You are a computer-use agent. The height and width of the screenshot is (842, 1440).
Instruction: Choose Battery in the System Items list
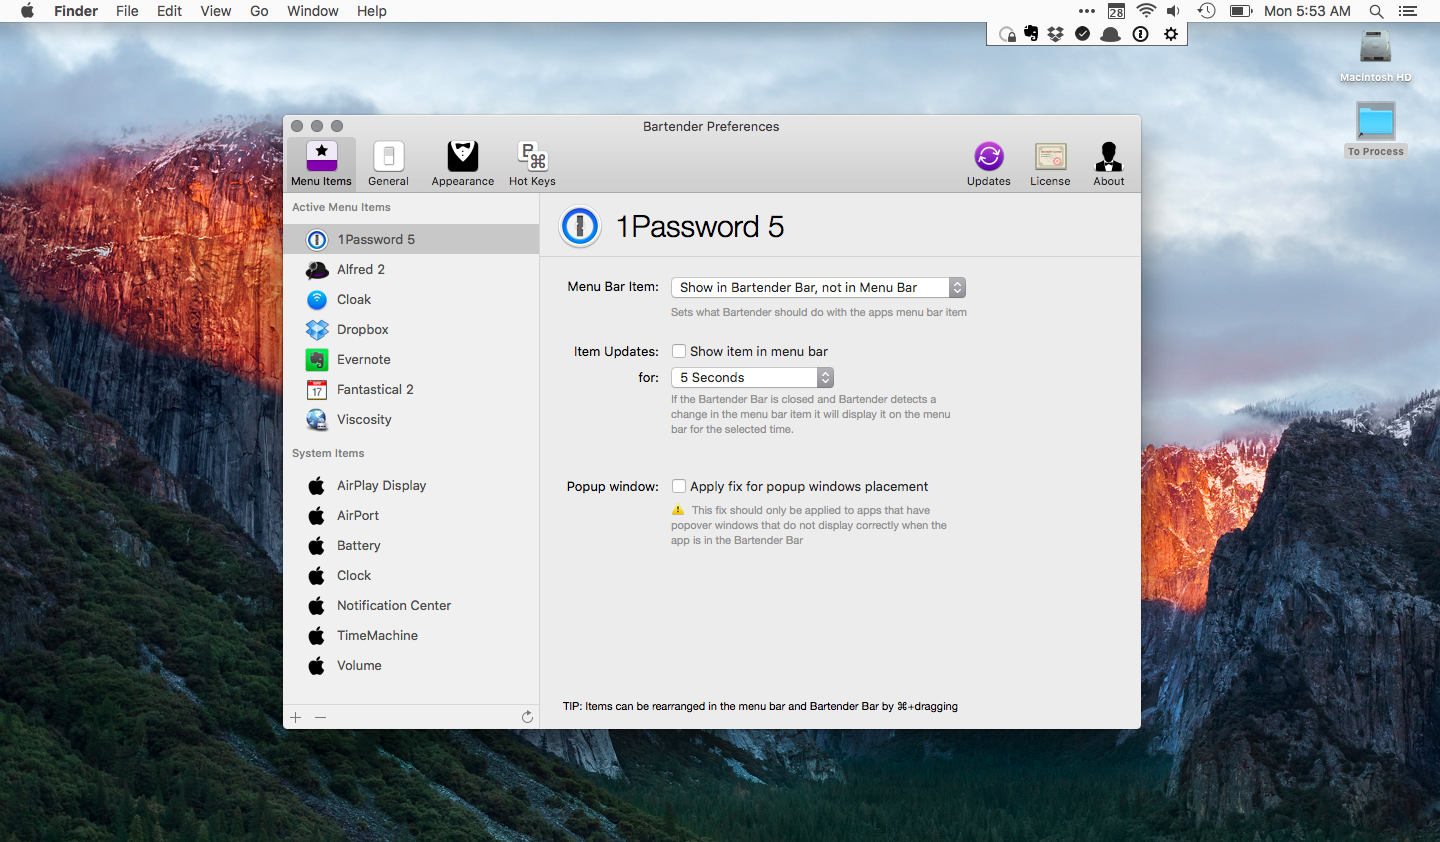(x=411, y=545)
